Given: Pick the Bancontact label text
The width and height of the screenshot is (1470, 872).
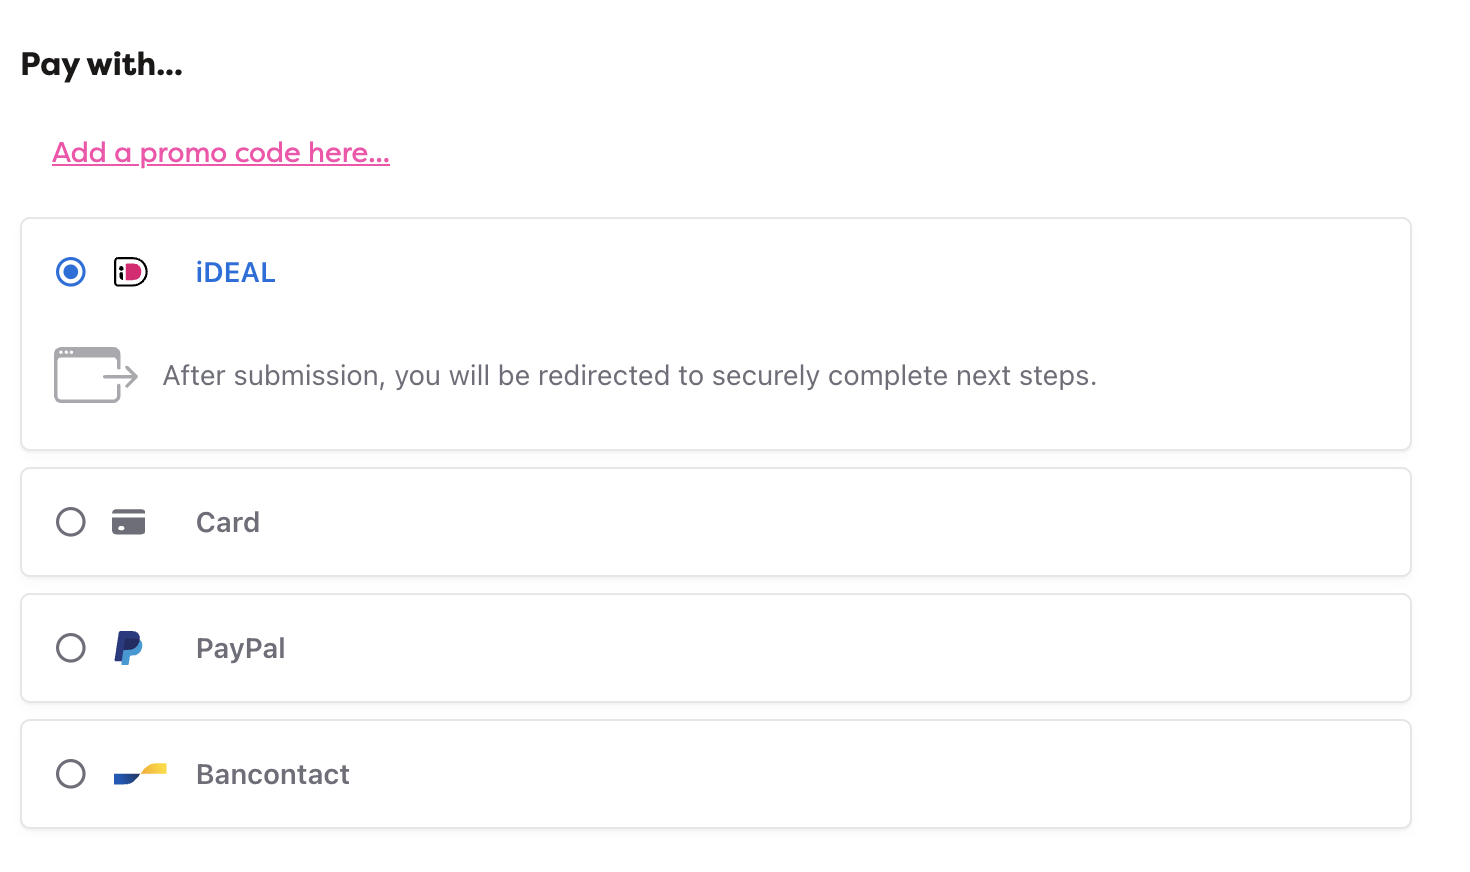Looking at the screenshot, I should point(273,774).
